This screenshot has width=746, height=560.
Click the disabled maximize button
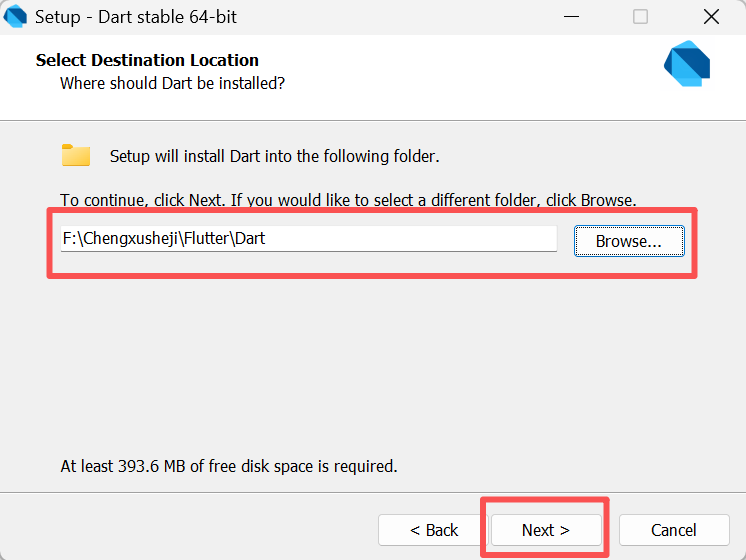640,17
